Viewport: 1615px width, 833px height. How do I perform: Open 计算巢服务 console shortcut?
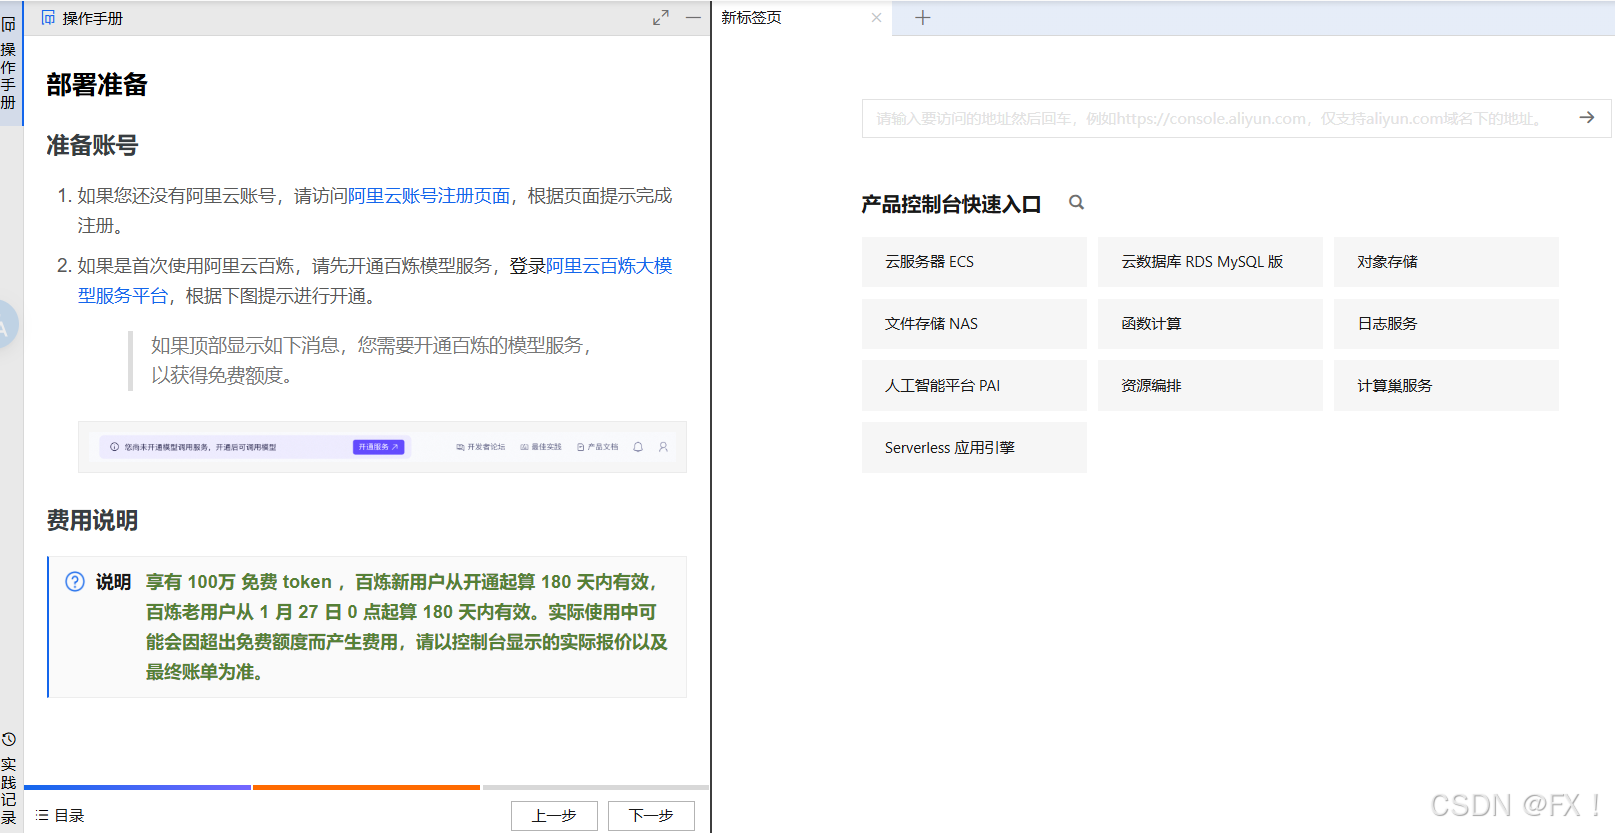coord(1446,386)
